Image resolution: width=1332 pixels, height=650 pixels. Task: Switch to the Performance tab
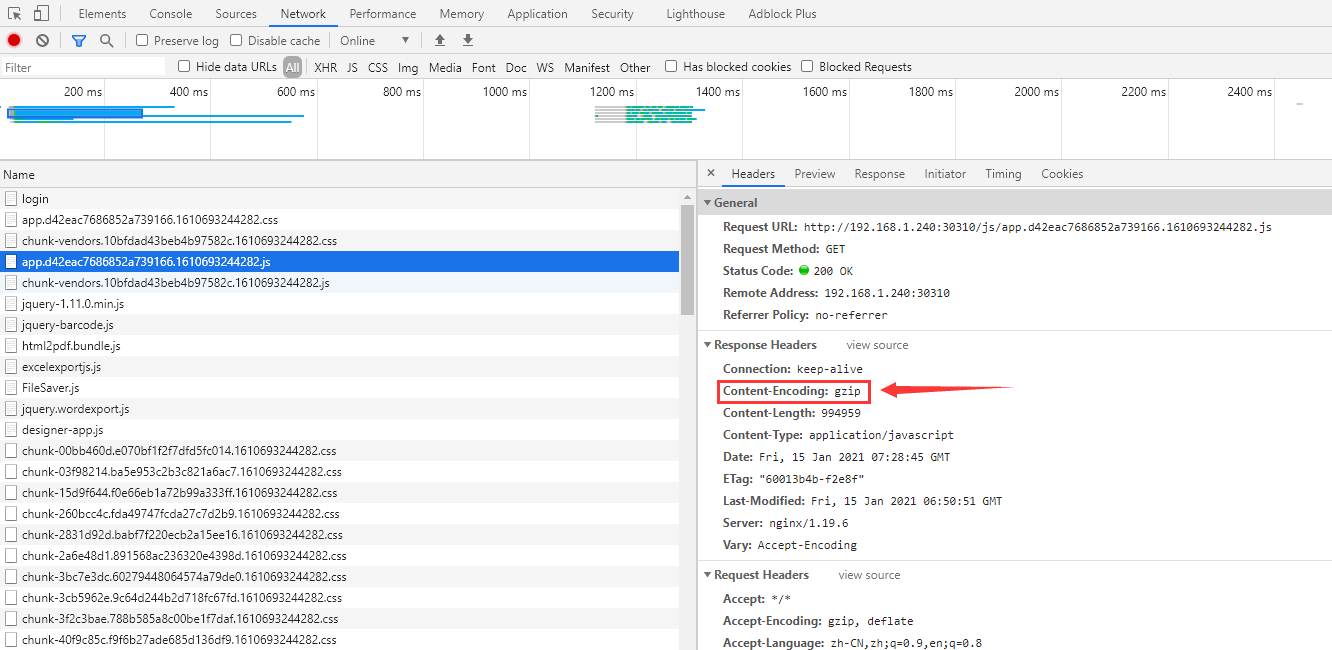(x=383, y=14)
